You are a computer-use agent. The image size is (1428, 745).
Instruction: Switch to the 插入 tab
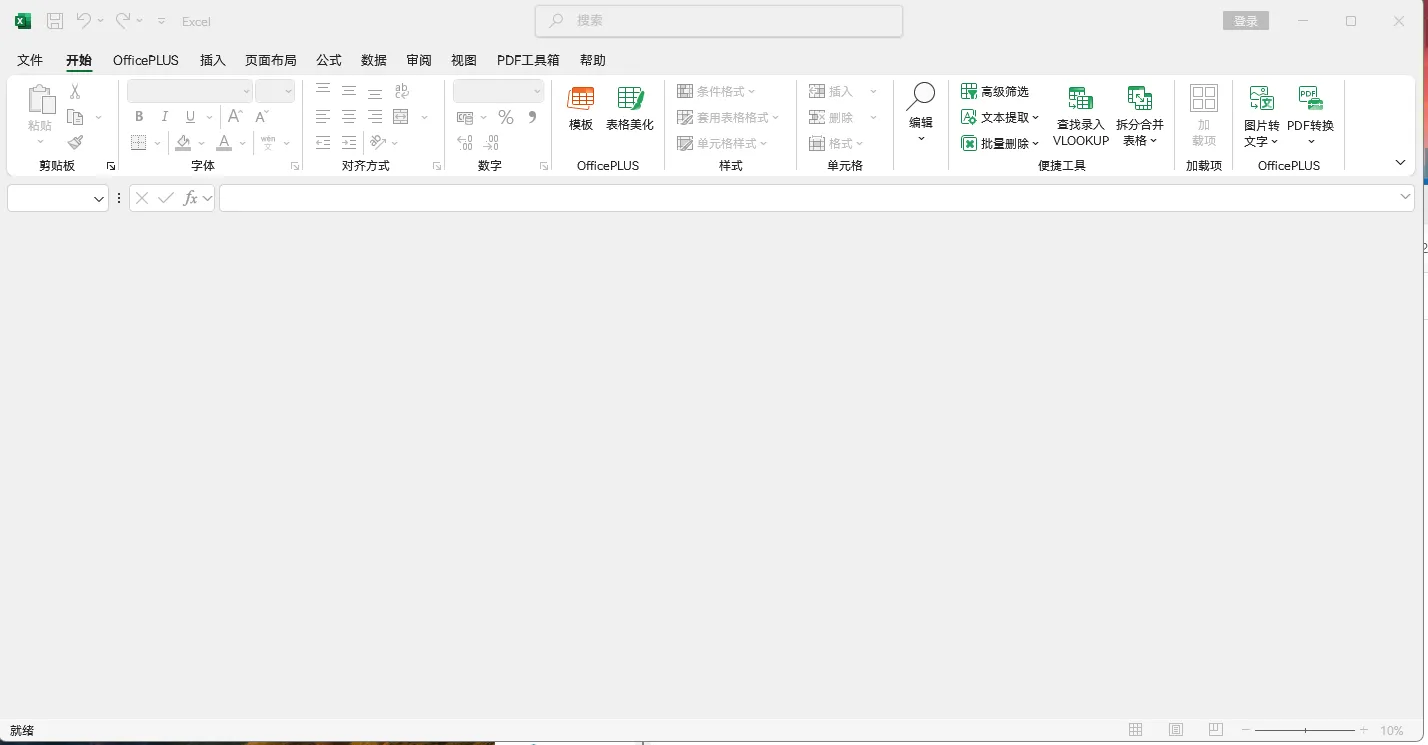pyautogui.click(x=213, y=60)
